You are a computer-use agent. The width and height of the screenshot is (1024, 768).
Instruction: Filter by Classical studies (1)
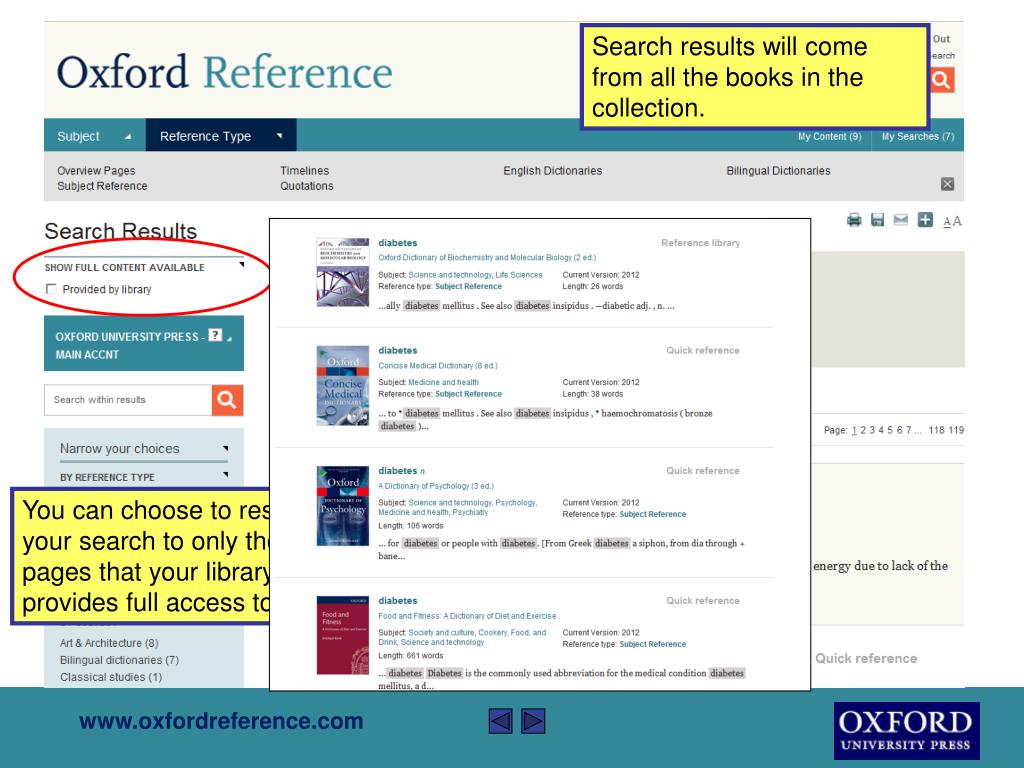point(111,677)
